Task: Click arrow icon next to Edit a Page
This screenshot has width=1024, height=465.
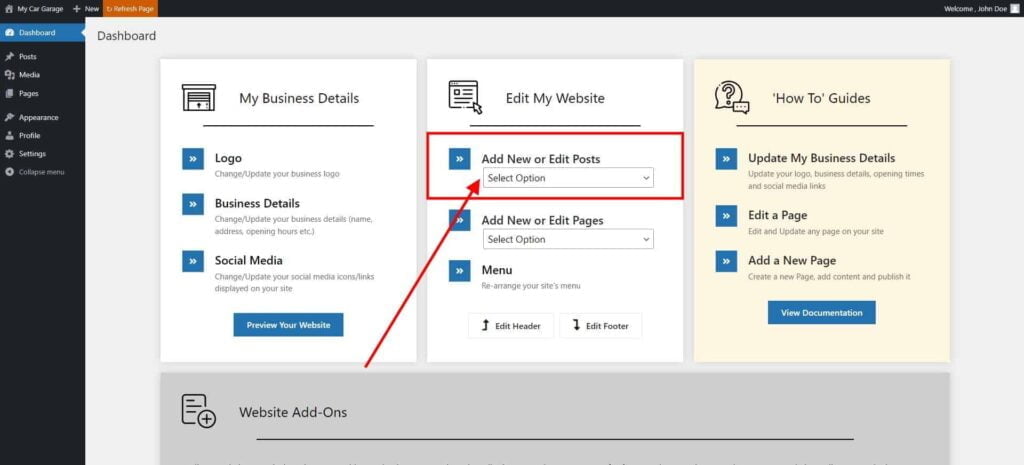Action: pyautogui.click(x=726, y=215)
